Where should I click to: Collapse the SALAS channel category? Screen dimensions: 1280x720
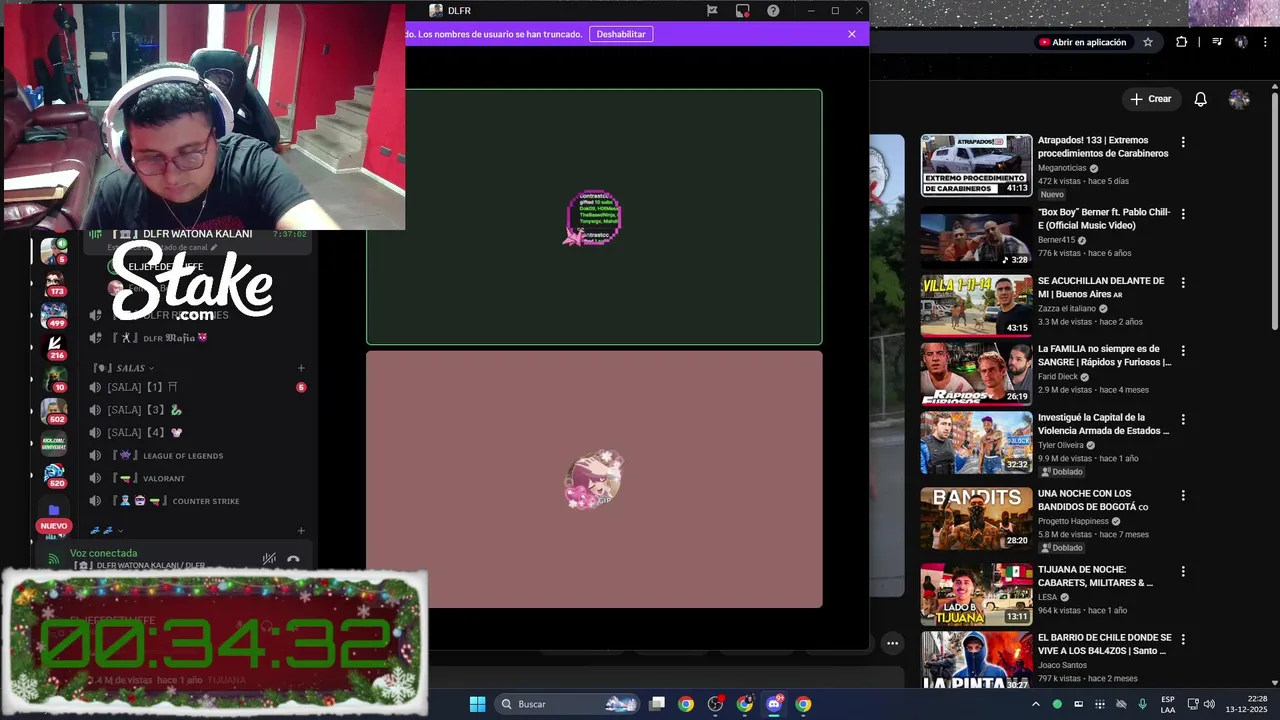pos(124,368)
